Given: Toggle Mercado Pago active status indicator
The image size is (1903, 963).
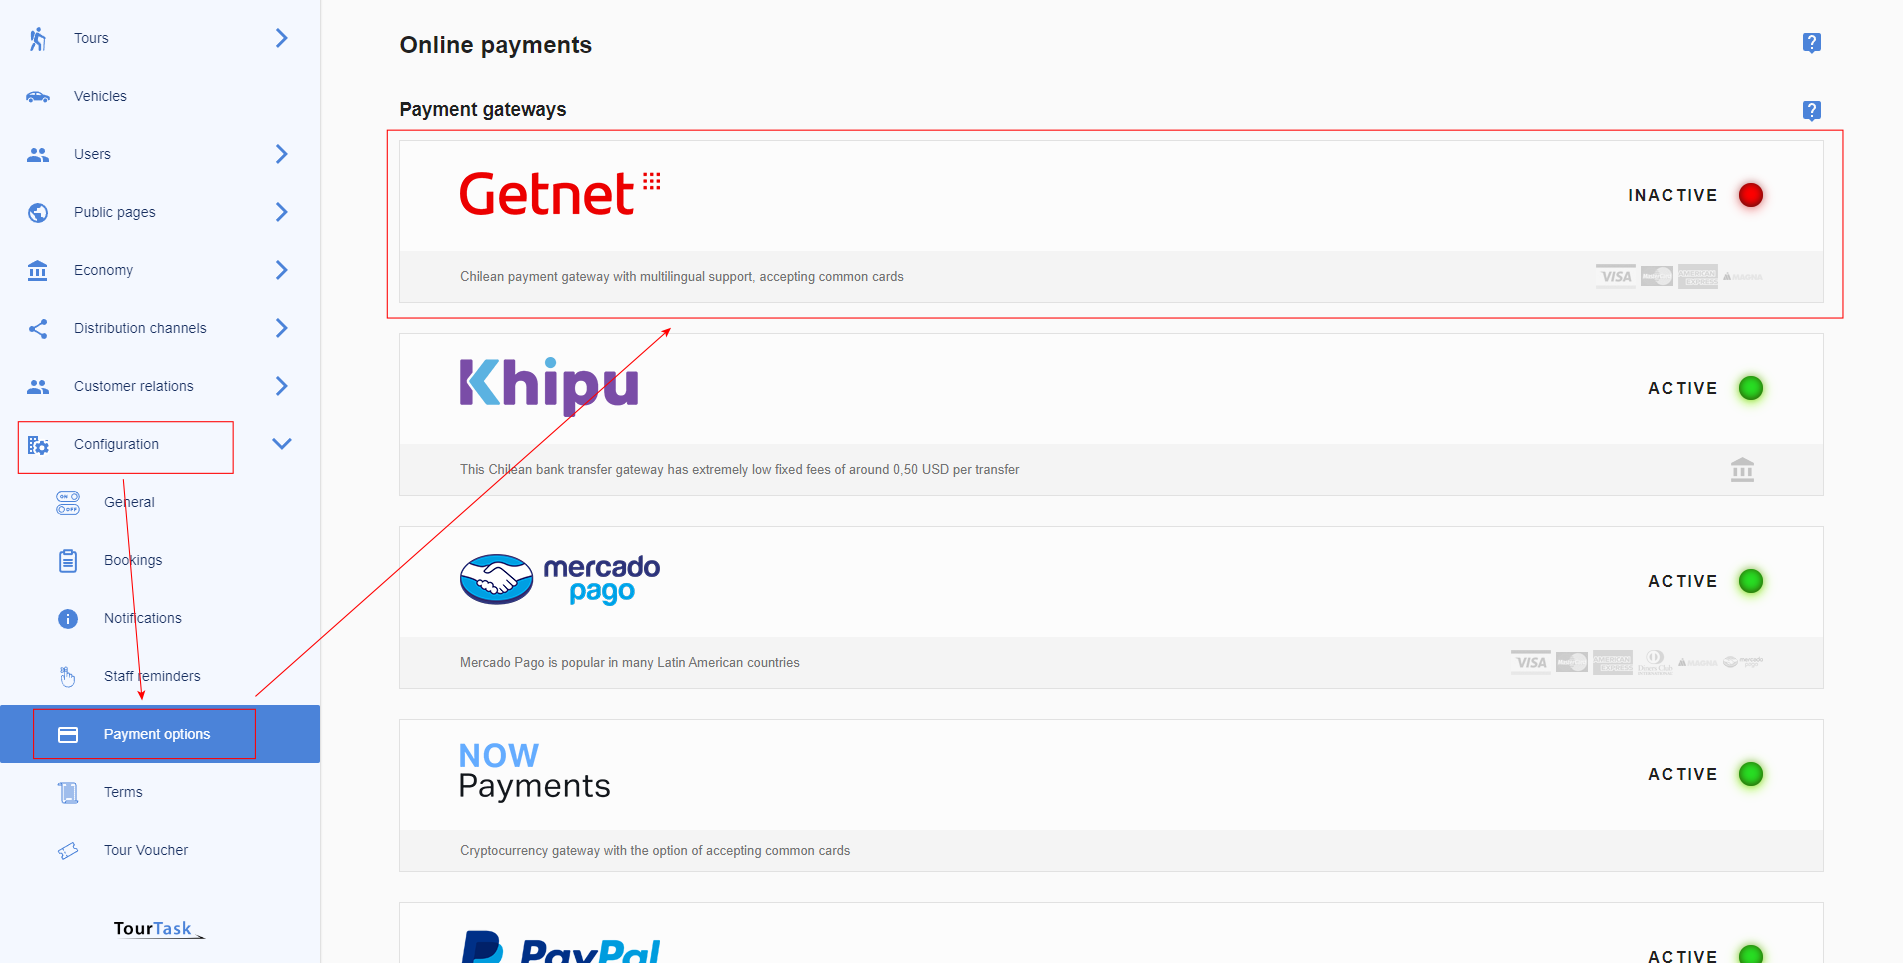Looking at the screenshot, I should 1750,581.
